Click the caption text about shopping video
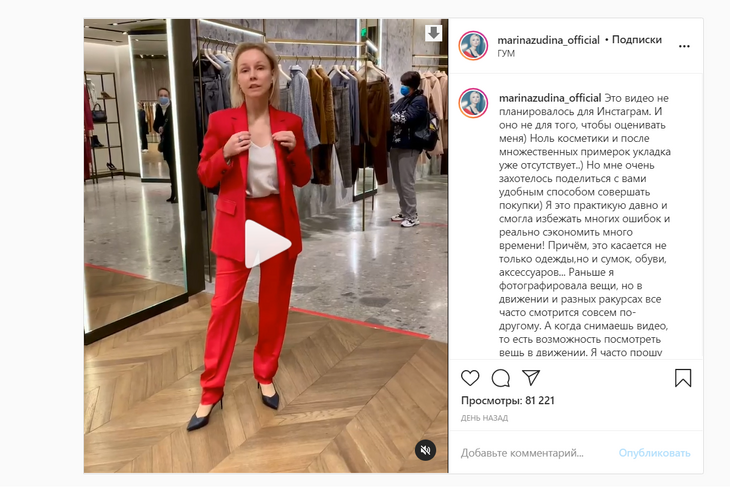The image size is (730, 487). pyautogui.click(x=584, y=225)
